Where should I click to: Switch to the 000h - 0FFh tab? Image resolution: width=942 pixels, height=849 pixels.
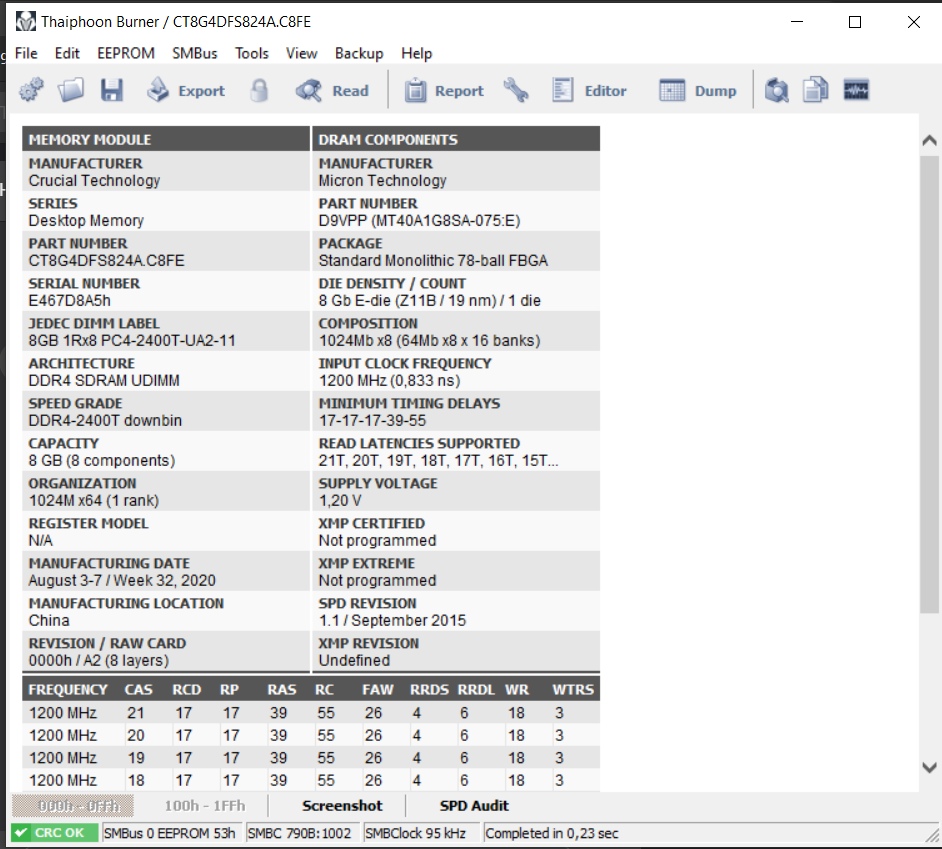[73, 806]
